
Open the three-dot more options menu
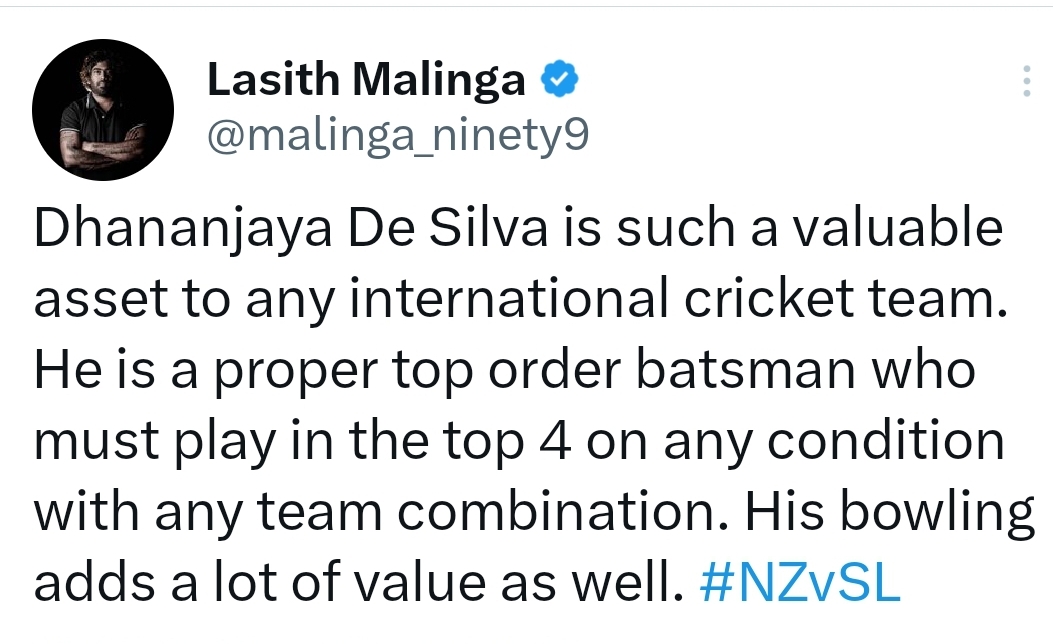[1026, 81]
